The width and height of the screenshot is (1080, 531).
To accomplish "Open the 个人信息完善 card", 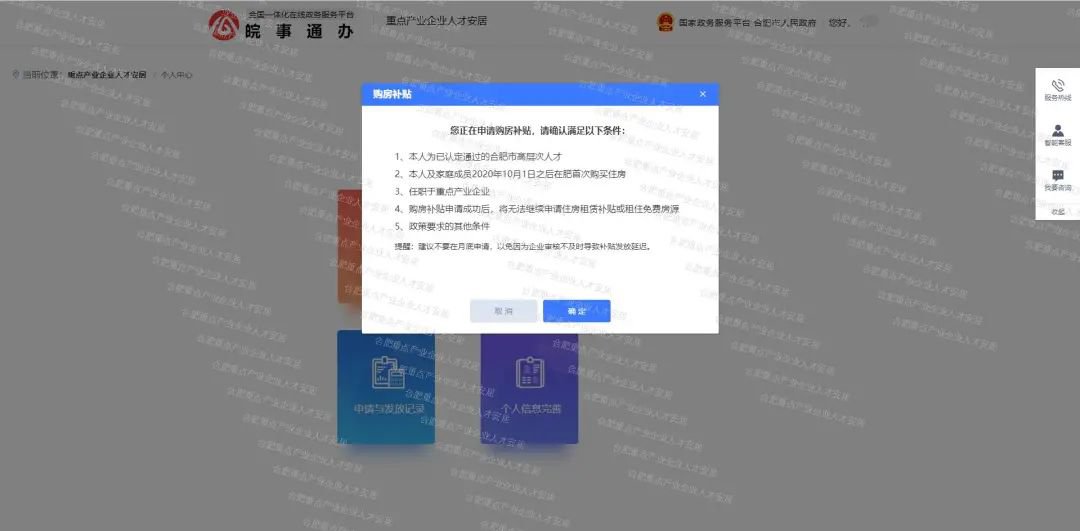I will click(x=530, y=388).
